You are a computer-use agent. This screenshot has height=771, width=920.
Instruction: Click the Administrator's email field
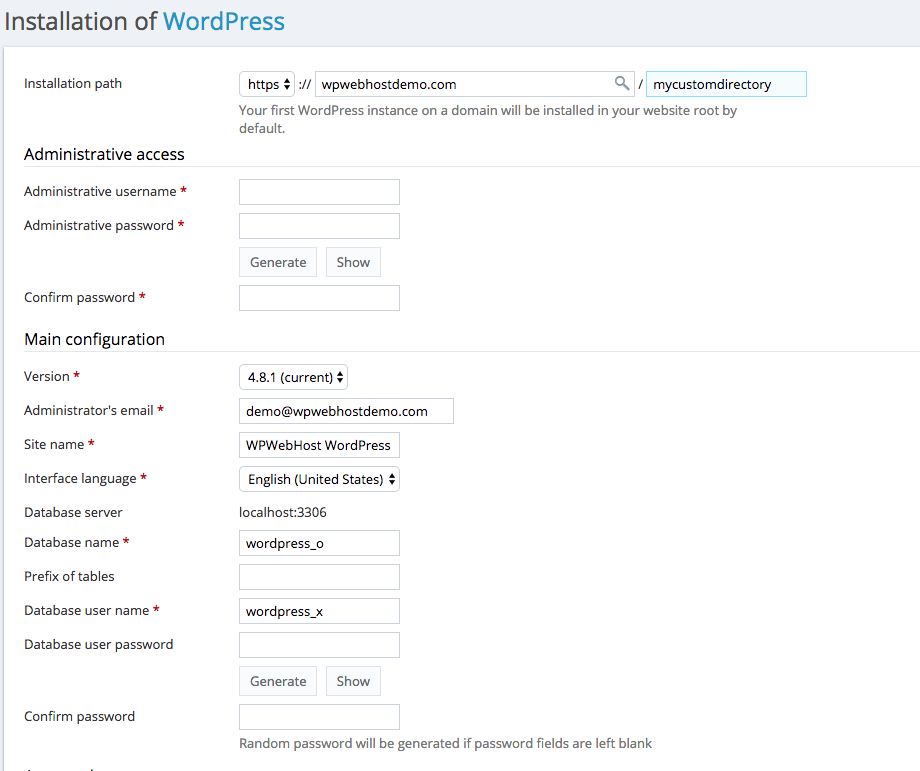pyautogui.click(x=346, y=411)
